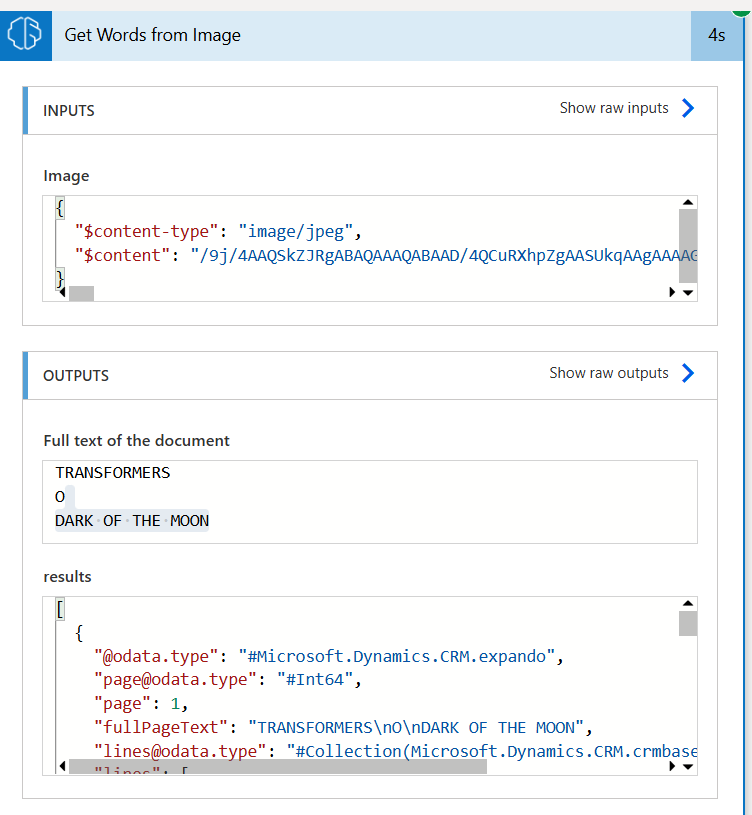Click the "image/jpeg" value
752x815 pixels.
[296, 231]
